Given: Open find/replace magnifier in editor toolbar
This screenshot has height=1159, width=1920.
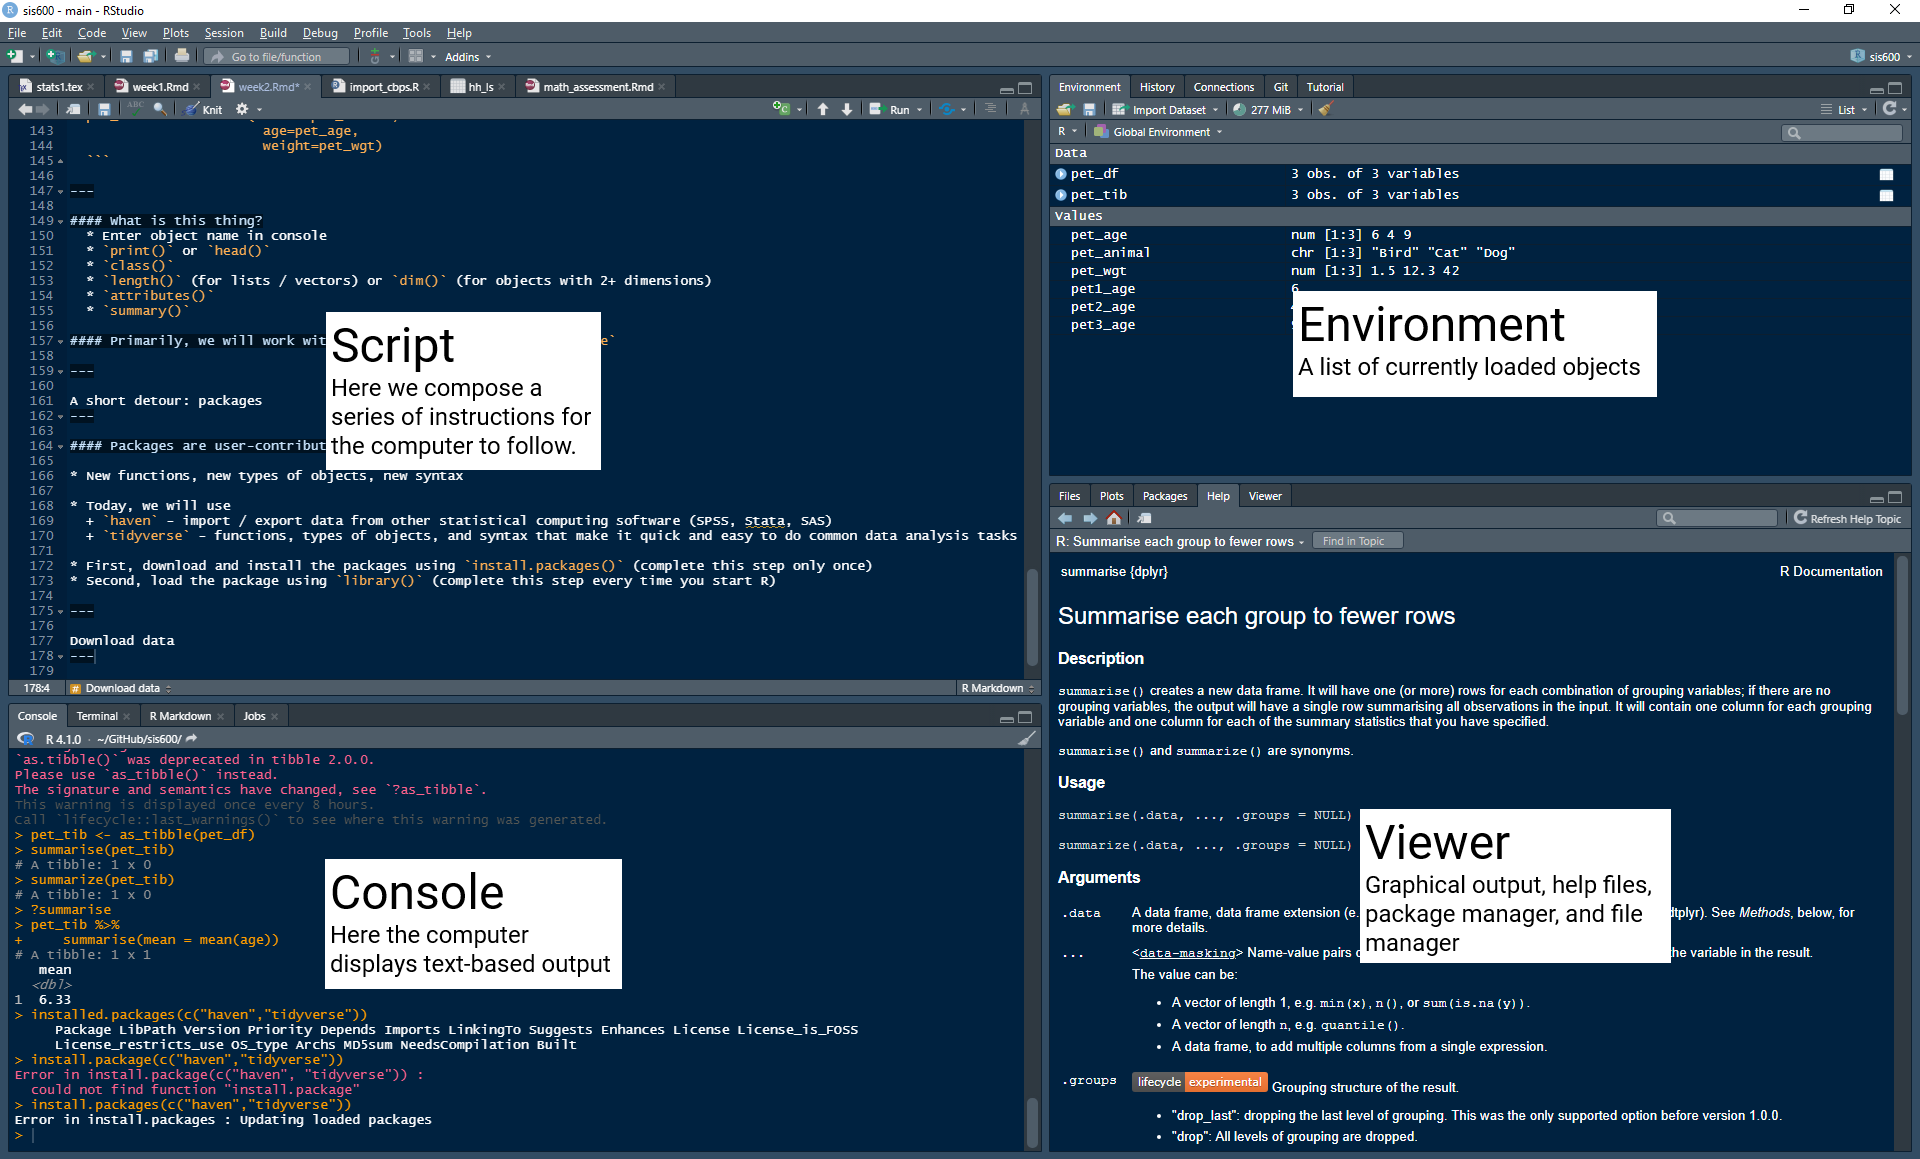Looking at the screenshot, I should [x=160, y=108].
